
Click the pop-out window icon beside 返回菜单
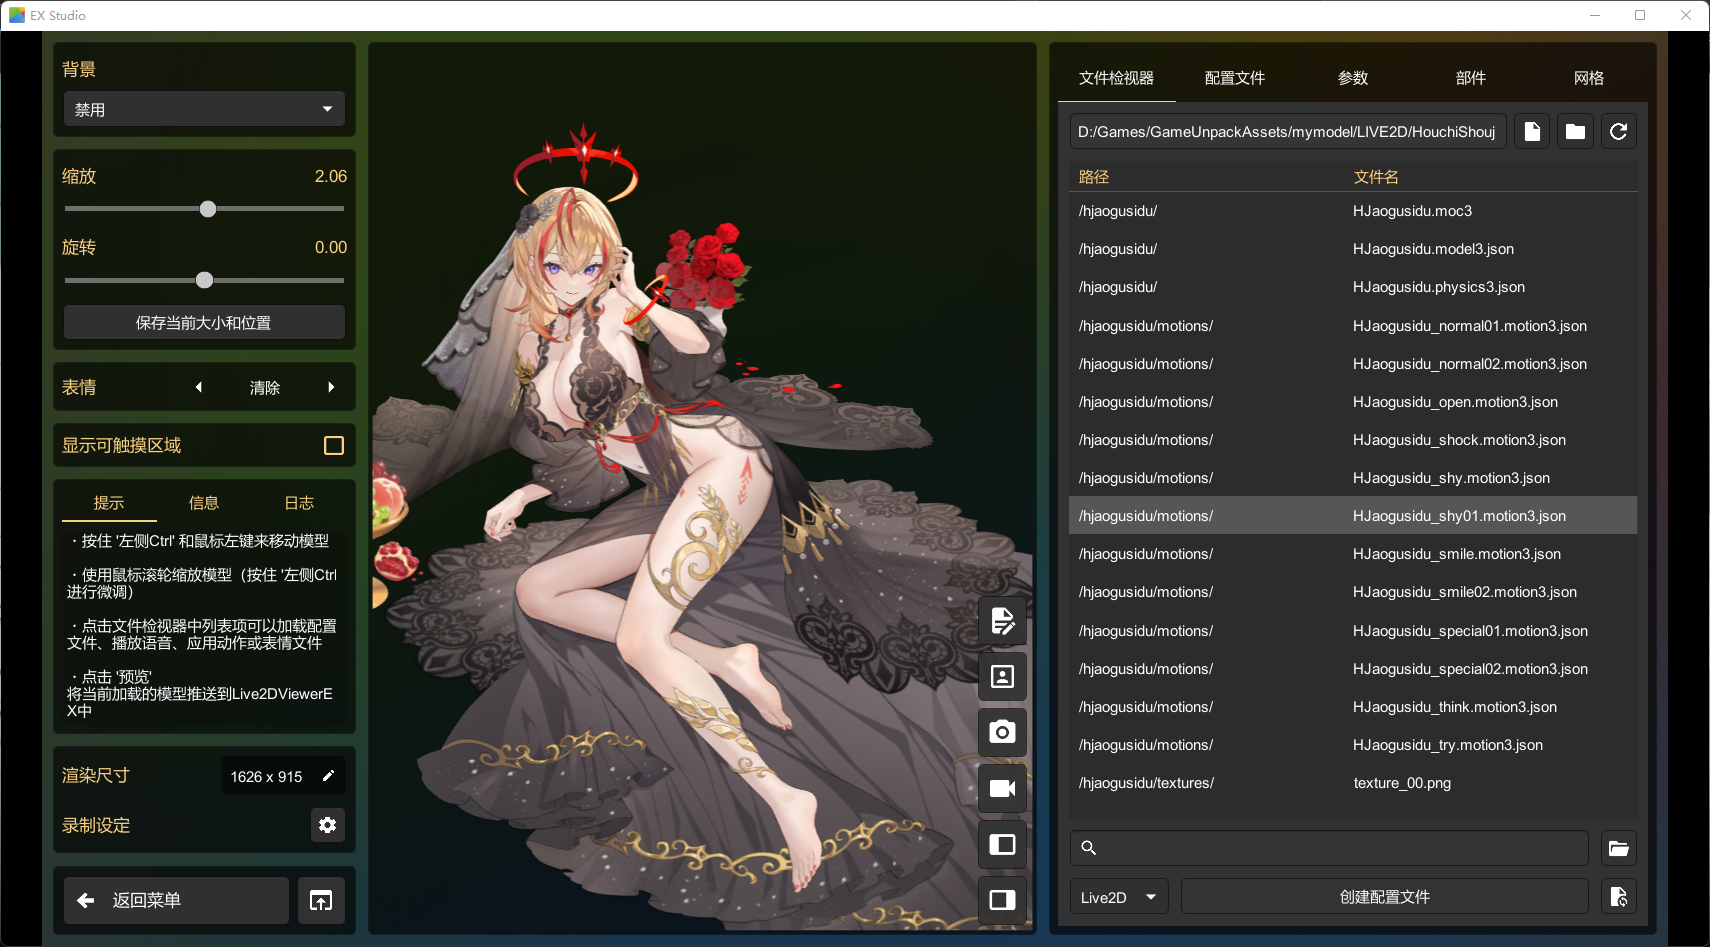click(x=321, y=901)
